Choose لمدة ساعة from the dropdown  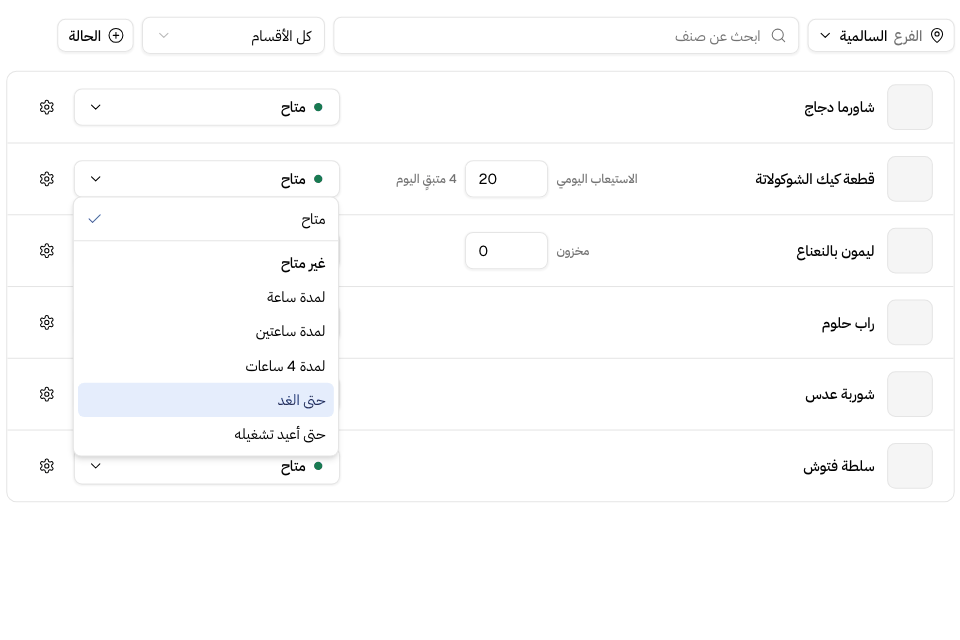click(x=206, y=297)
